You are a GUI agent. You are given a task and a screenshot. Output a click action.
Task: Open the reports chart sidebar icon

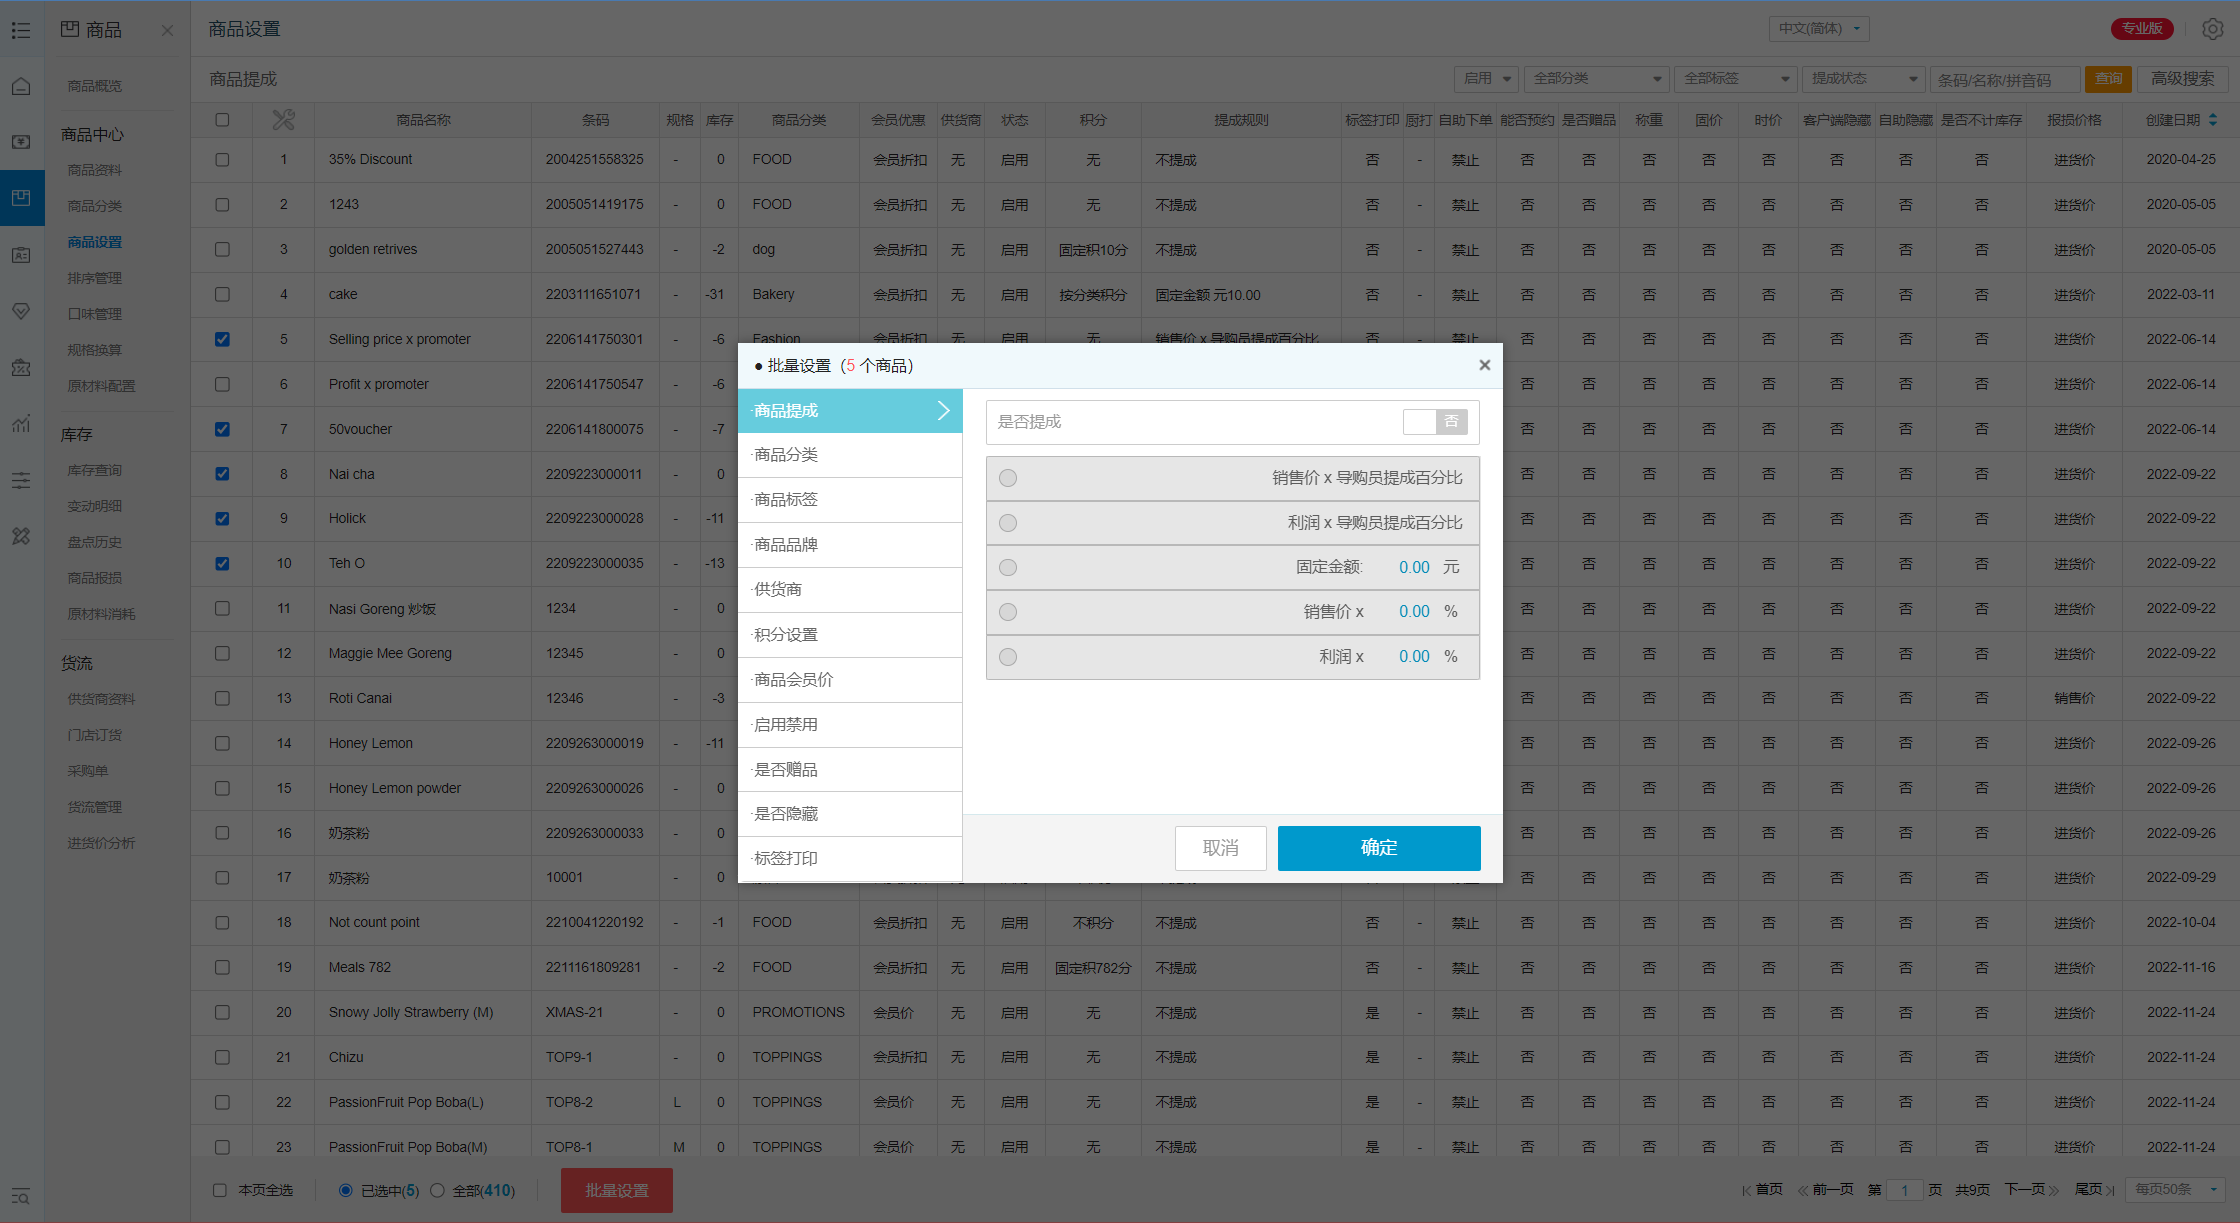(21, 424)
